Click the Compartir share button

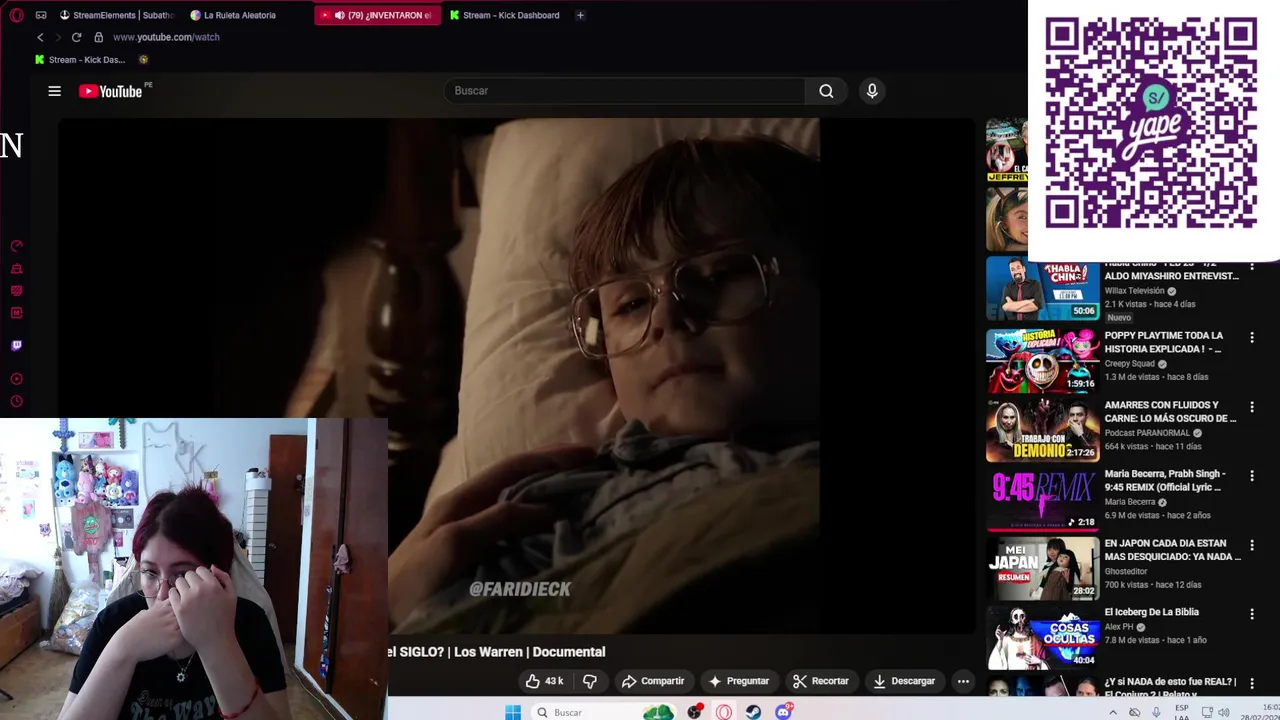[653, 681]
